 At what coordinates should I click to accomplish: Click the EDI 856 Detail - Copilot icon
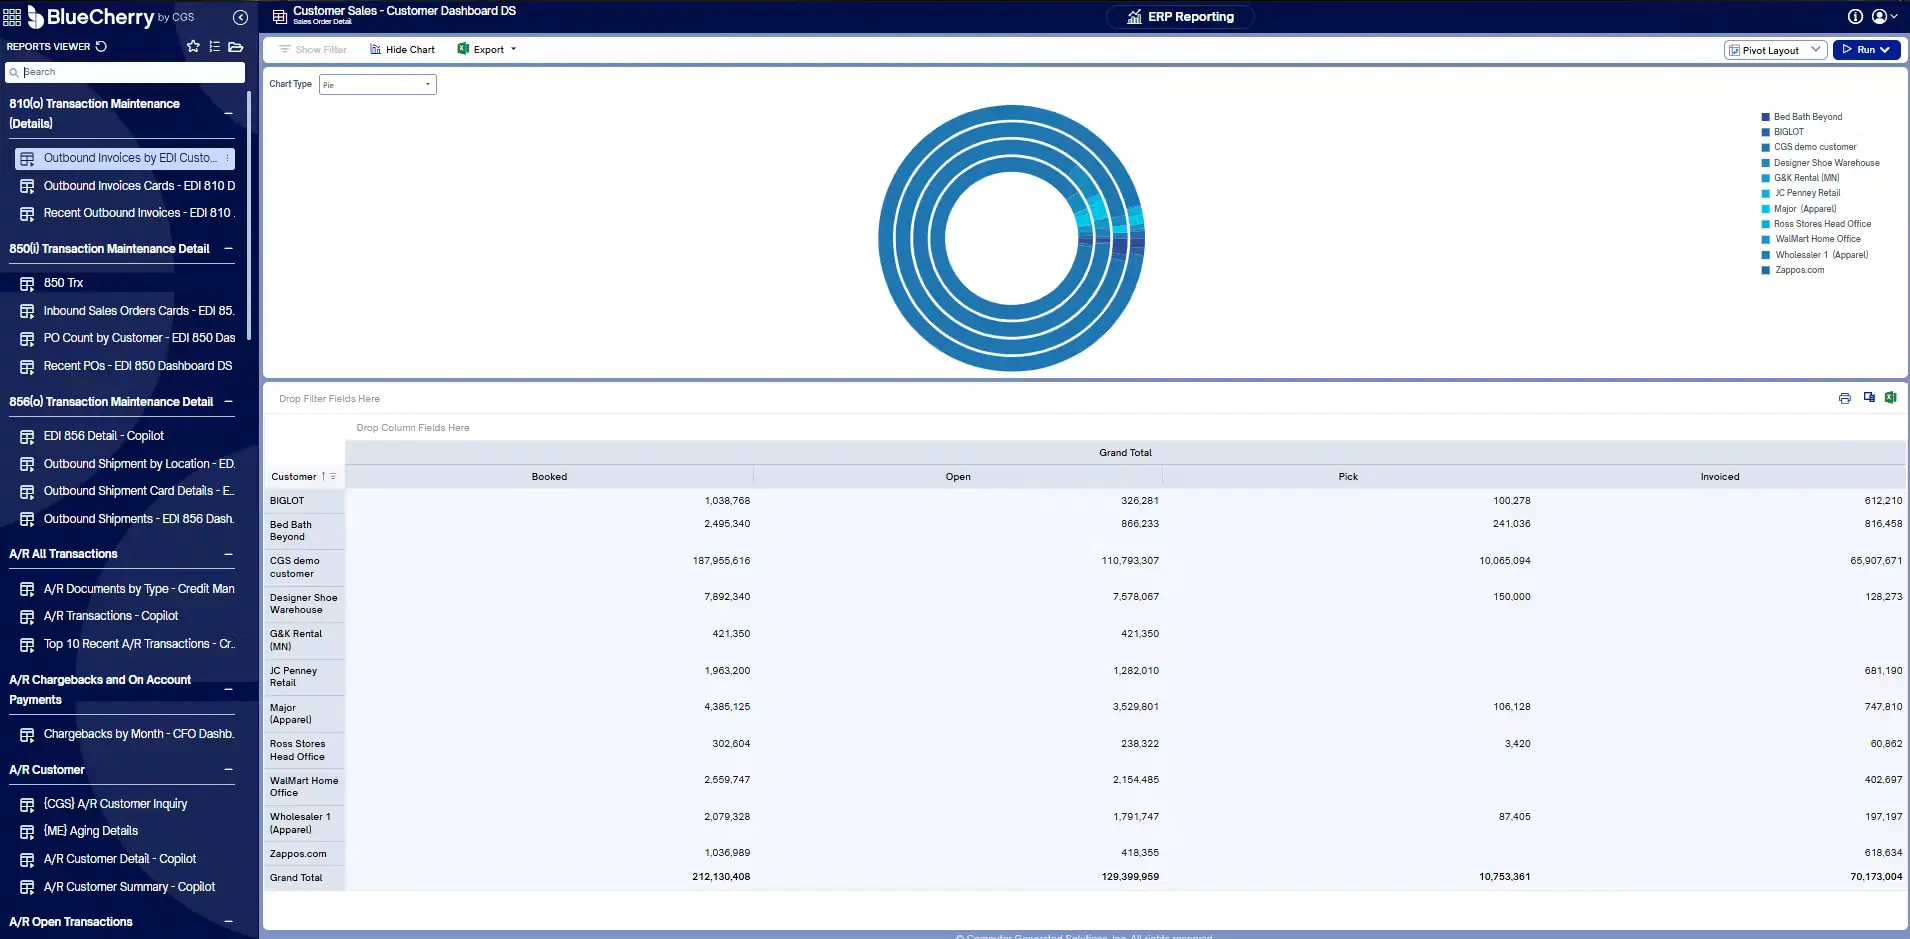(x=27, y=437)
